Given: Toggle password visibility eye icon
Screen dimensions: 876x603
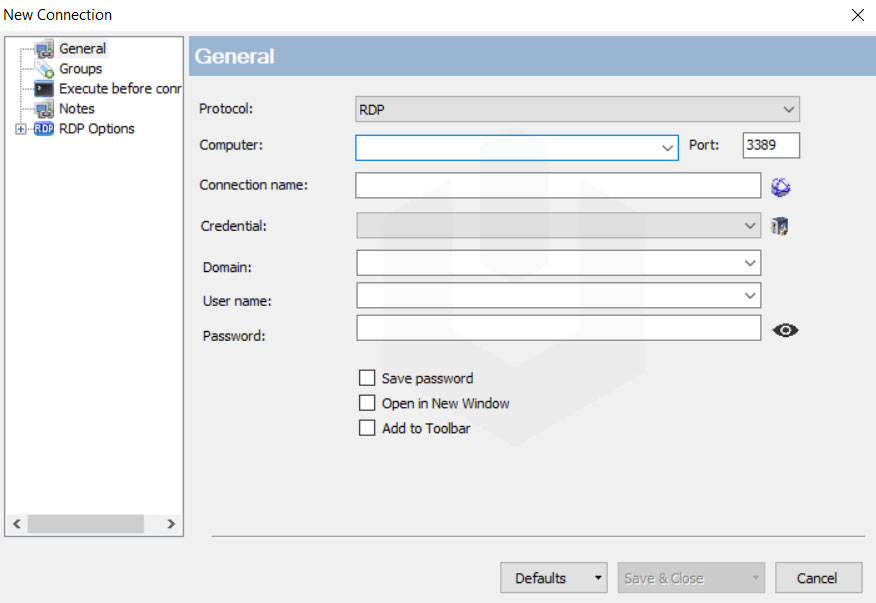Looking at the screenshot, I should [x=785, y=330].
